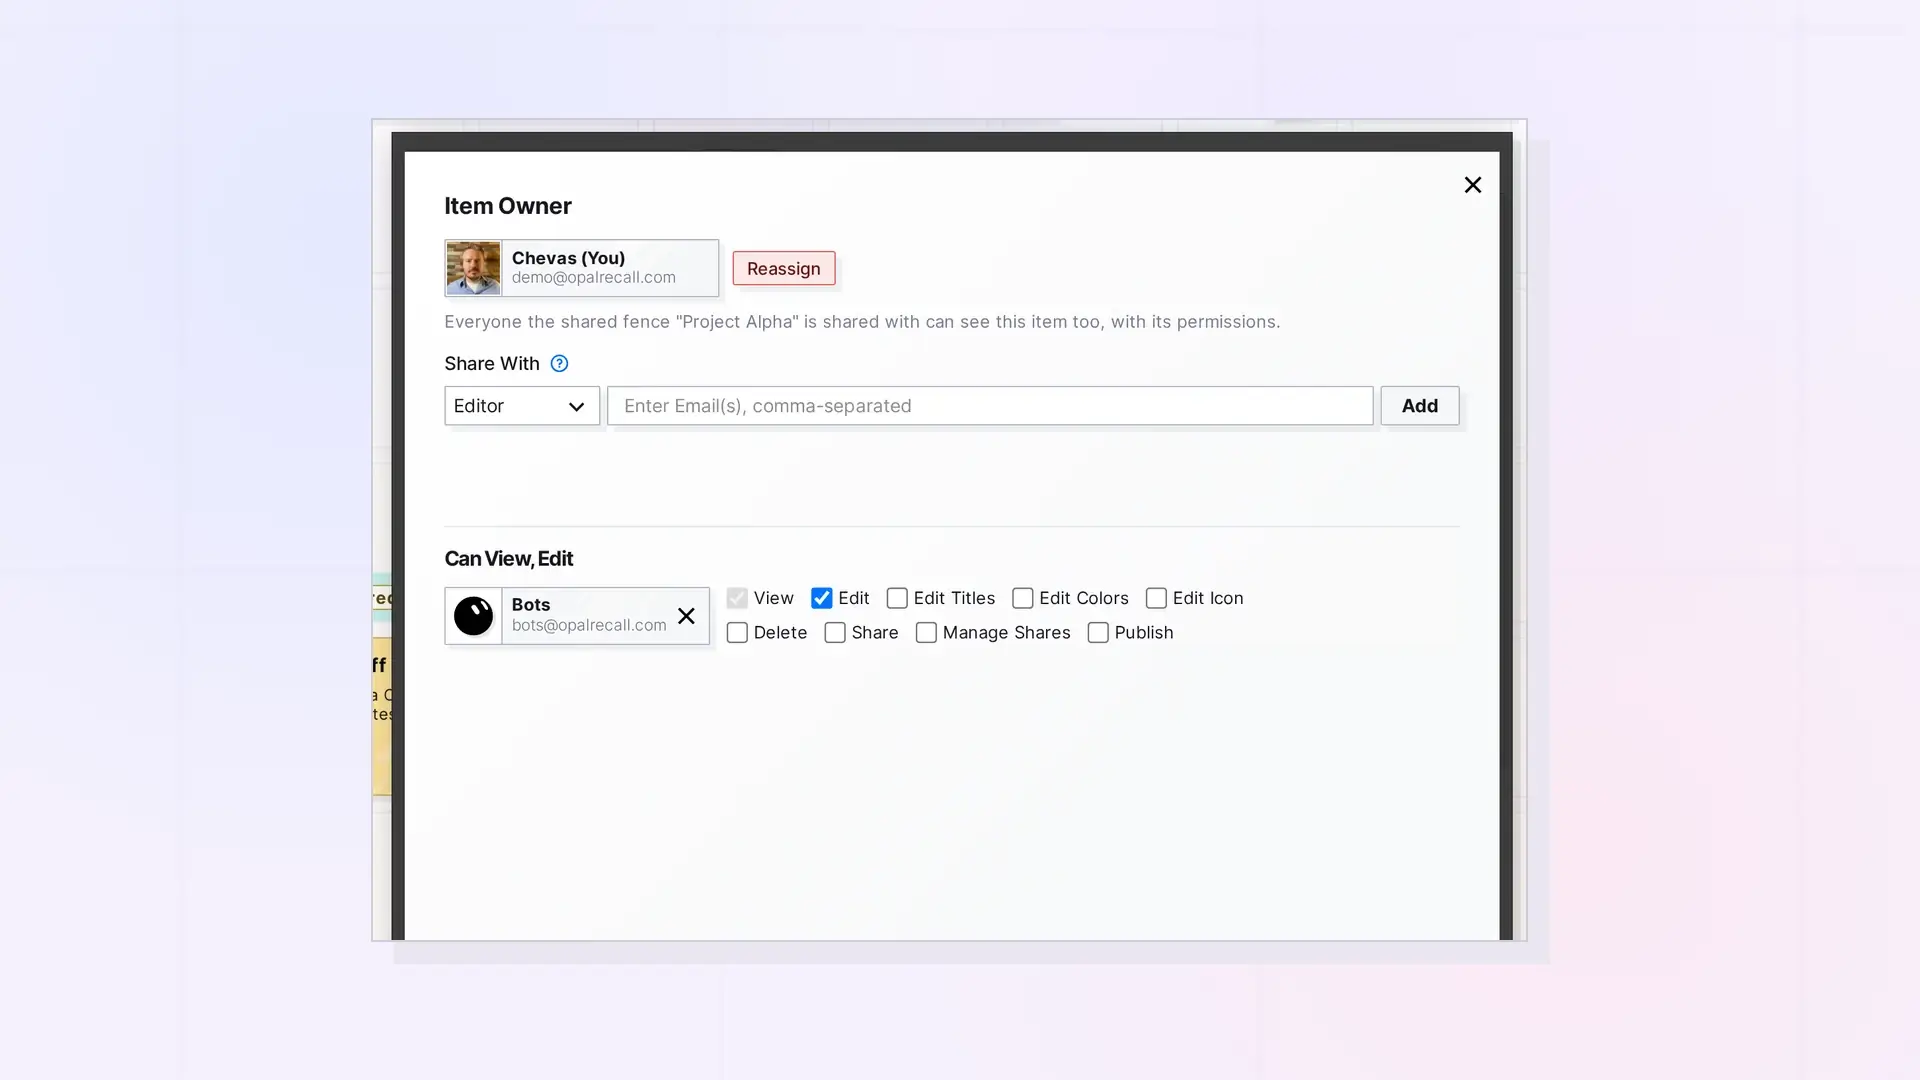Screen dimensions: 1920x1080
Task: Click the Bots avatar icon
Action: point(473,616)
